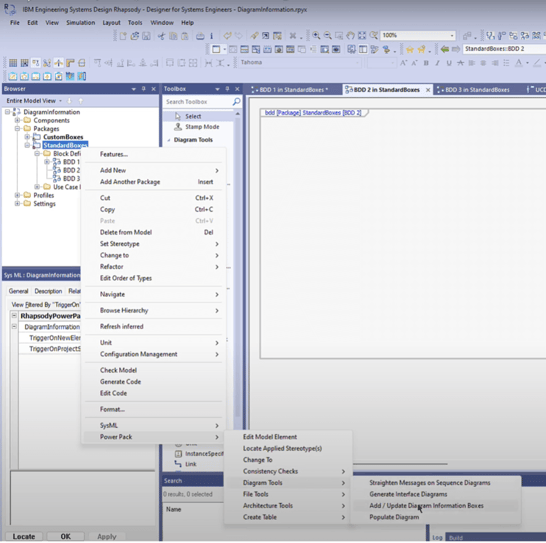Click the Fit to window icon
Screen dimensions: 546x543
(x=362, y=35)
